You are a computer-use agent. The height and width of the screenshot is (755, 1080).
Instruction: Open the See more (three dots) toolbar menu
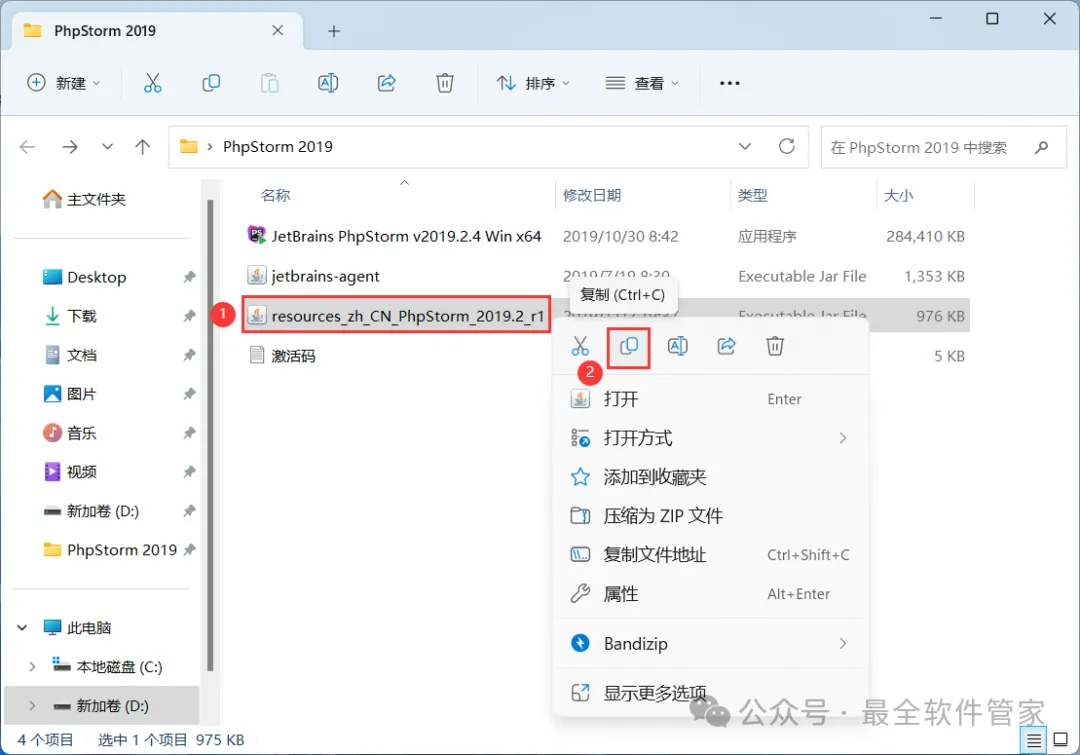[729, 83]
